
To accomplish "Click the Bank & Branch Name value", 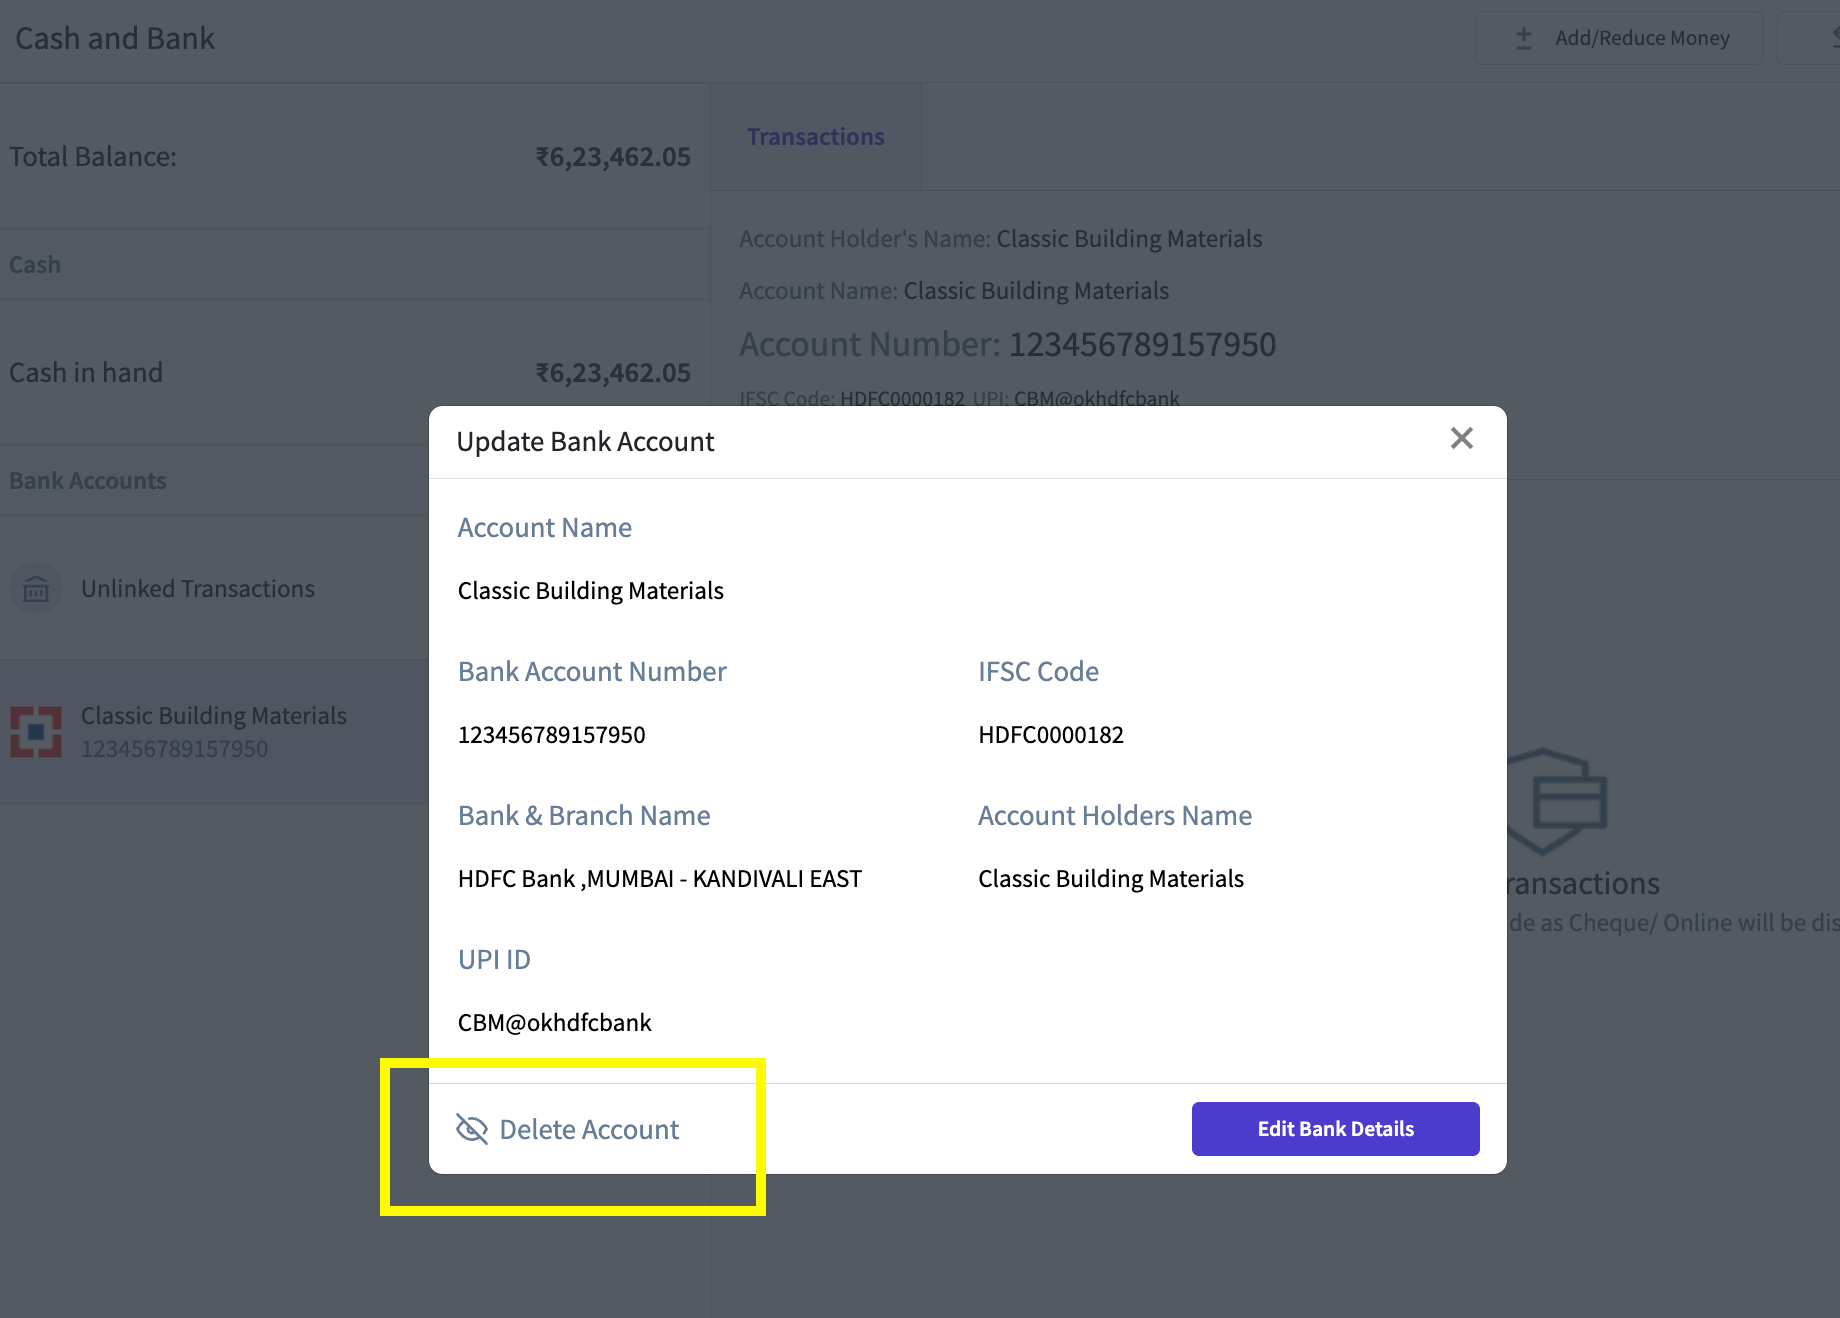I will tap(660, 878).
